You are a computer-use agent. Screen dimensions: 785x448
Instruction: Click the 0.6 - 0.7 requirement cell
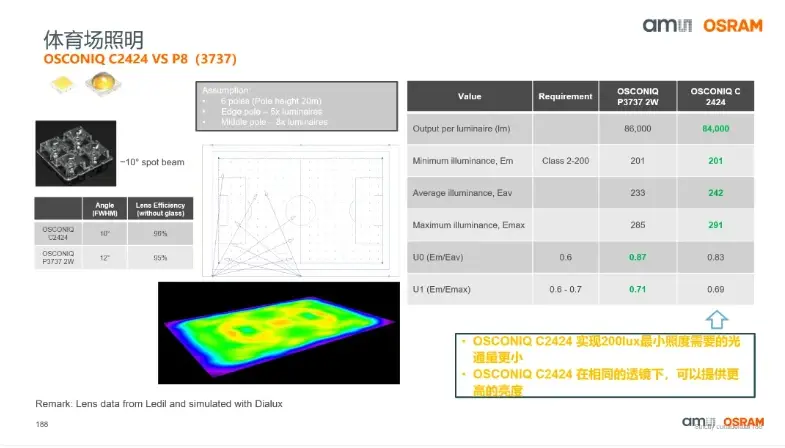pyautogui.click(x=565, y=289)
